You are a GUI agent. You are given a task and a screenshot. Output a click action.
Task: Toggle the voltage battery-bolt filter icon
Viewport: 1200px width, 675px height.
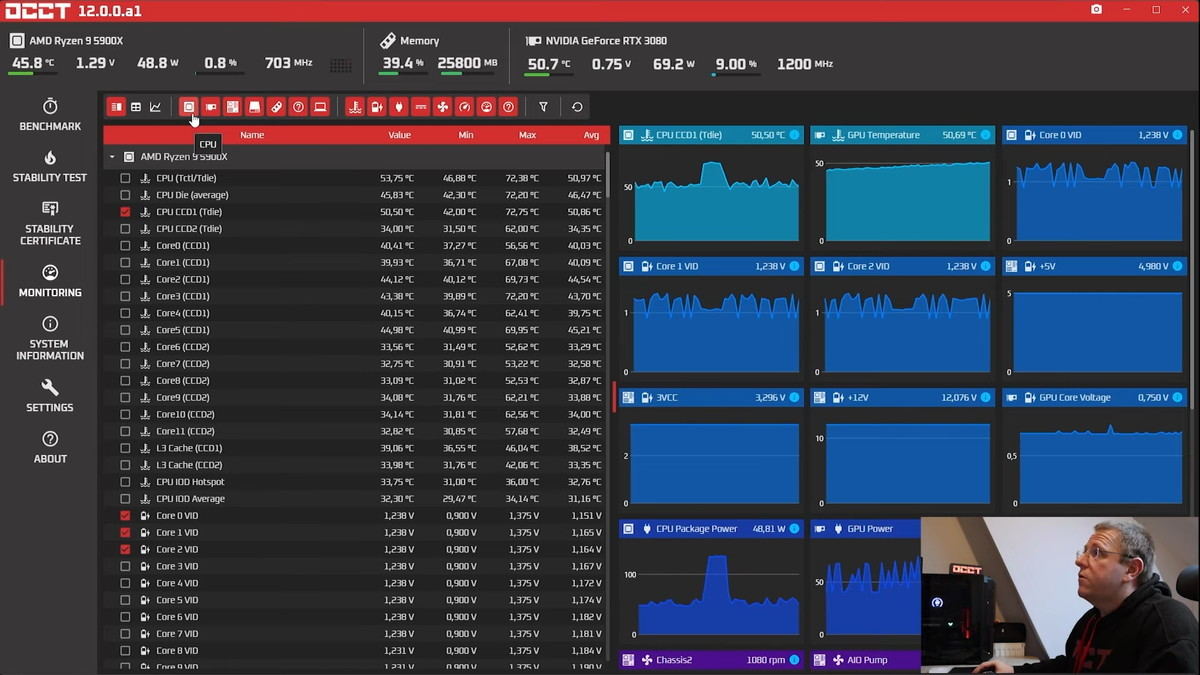pyautogui.click(x=376, y=106)
